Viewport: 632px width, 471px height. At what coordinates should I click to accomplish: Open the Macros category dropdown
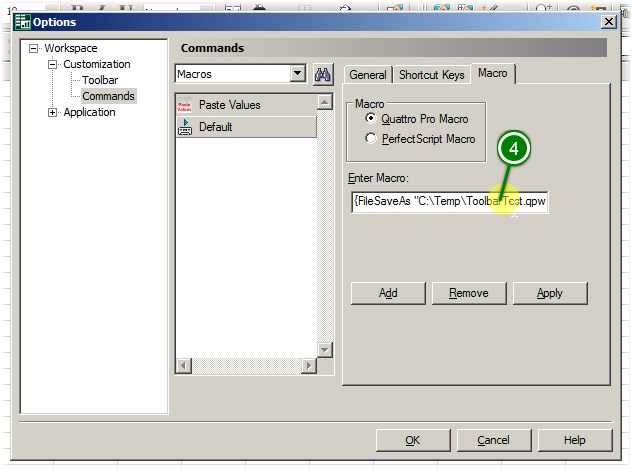click(297, 74)
